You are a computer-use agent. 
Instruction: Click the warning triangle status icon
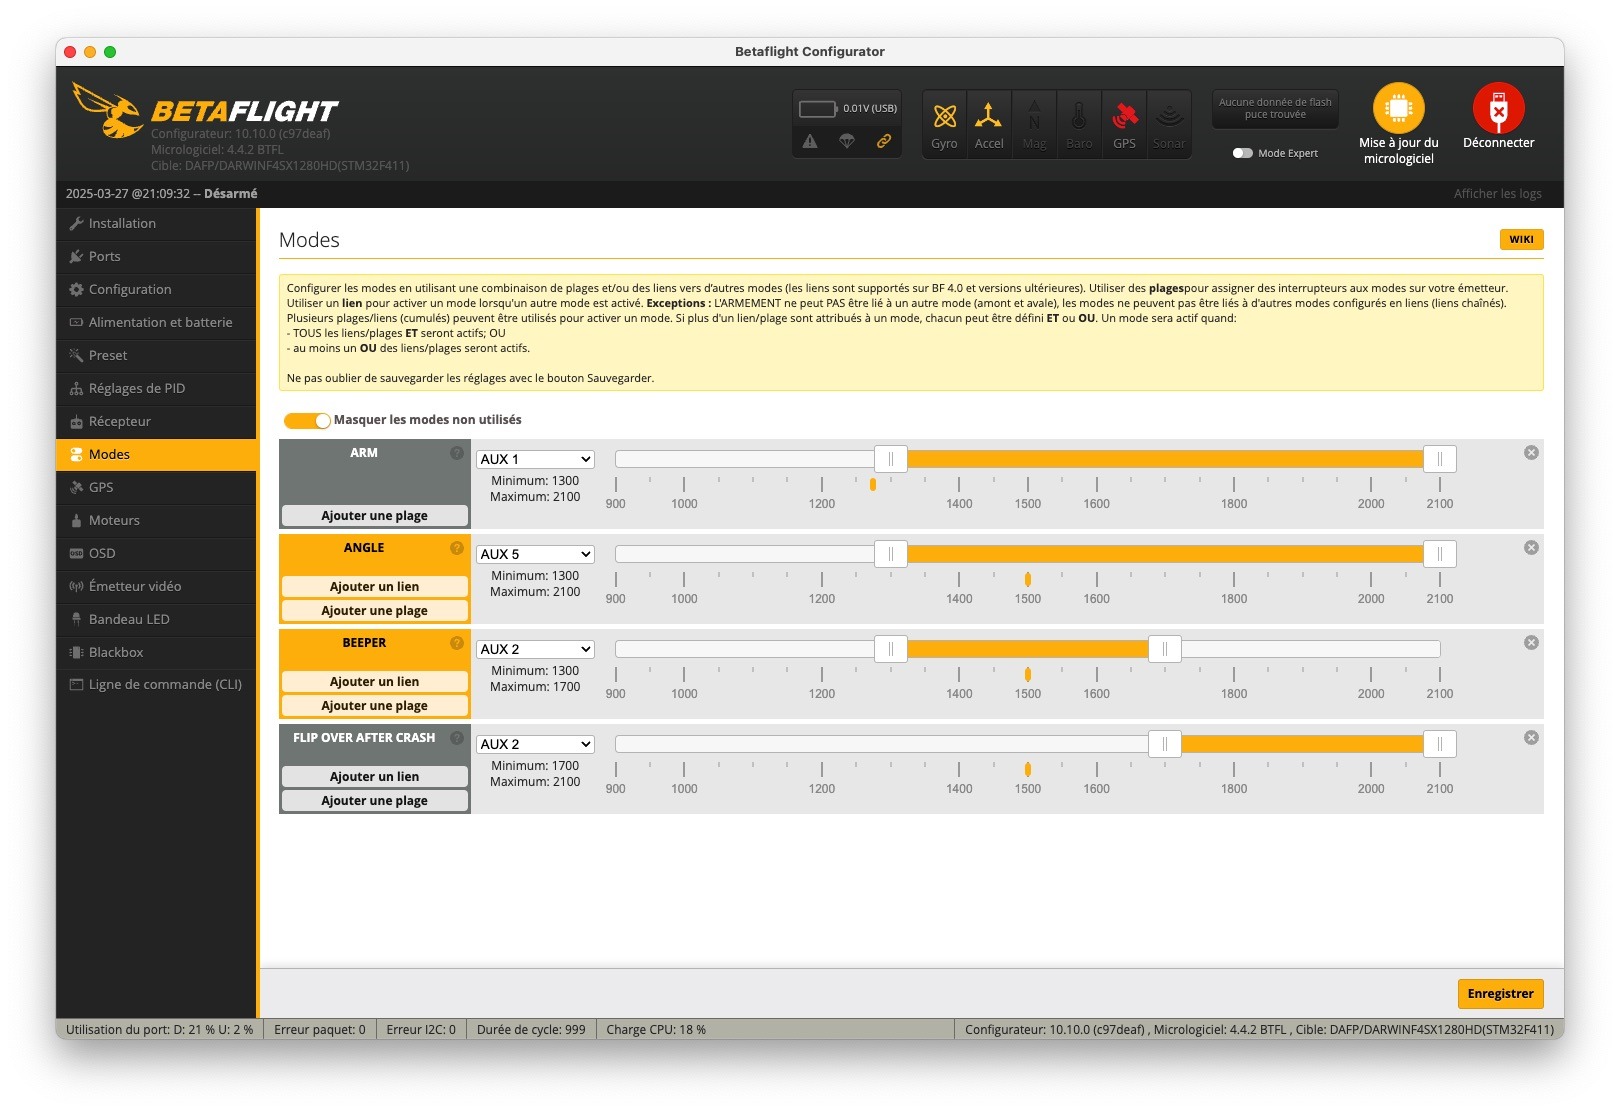point(810,141)
